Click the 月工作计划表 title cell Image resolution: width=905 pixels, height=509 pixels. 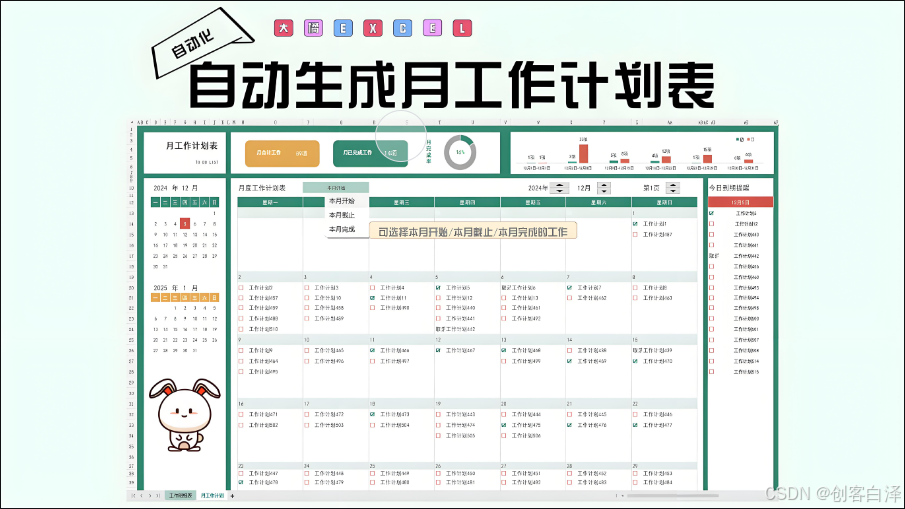(192, 146)
